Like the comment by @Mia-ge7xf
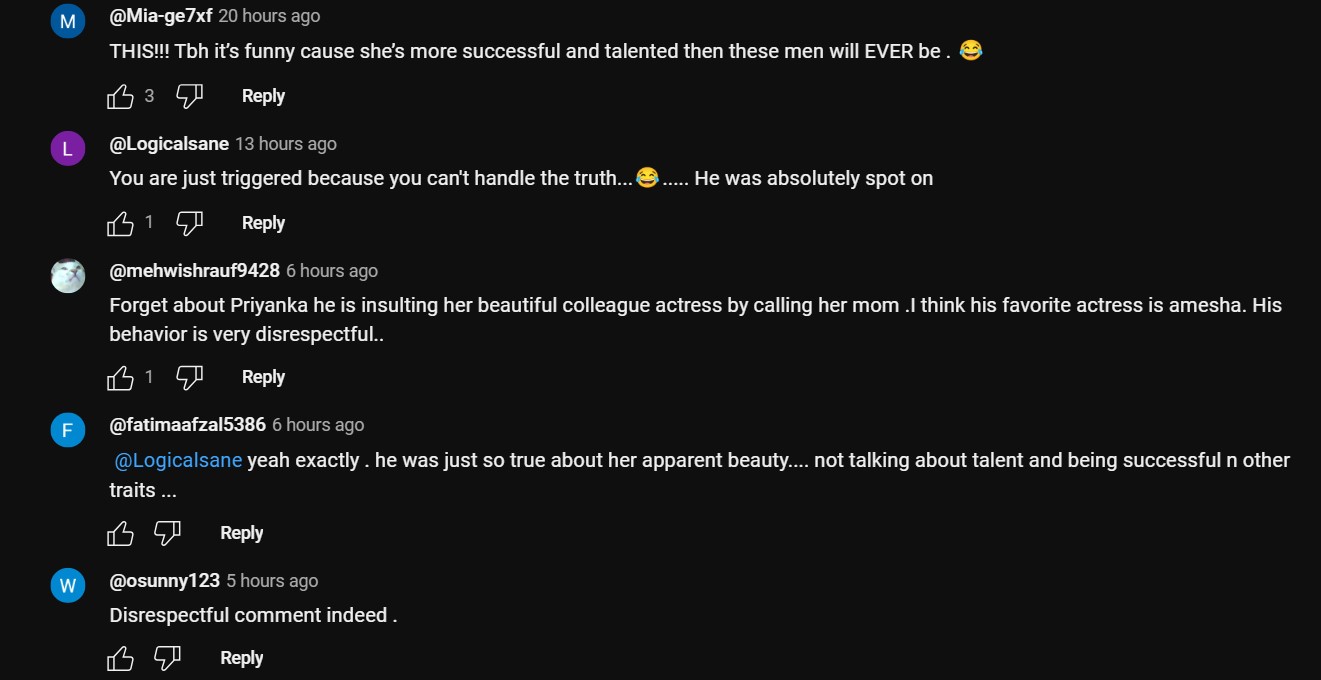1321x680 pixels. pyautogui.click(x=120, y=96)
